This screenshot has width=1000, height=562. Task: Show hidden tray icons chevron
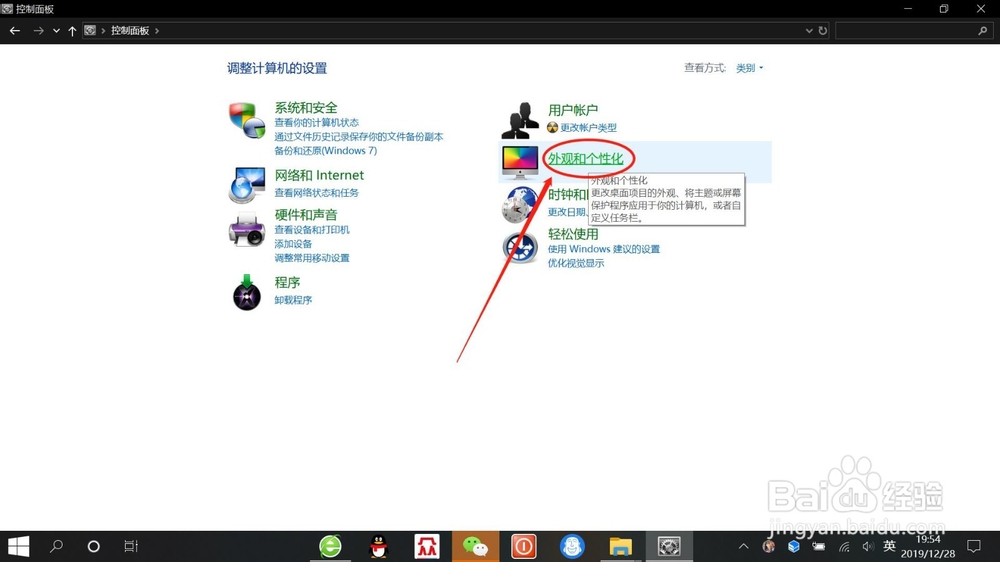744,546
